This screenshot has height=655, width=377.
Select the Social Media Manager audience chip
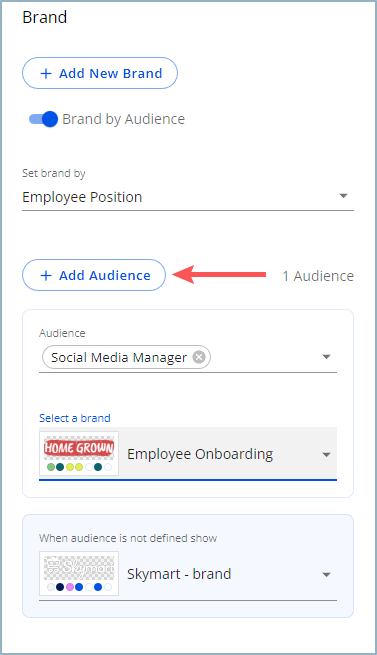tap(126, 357)
